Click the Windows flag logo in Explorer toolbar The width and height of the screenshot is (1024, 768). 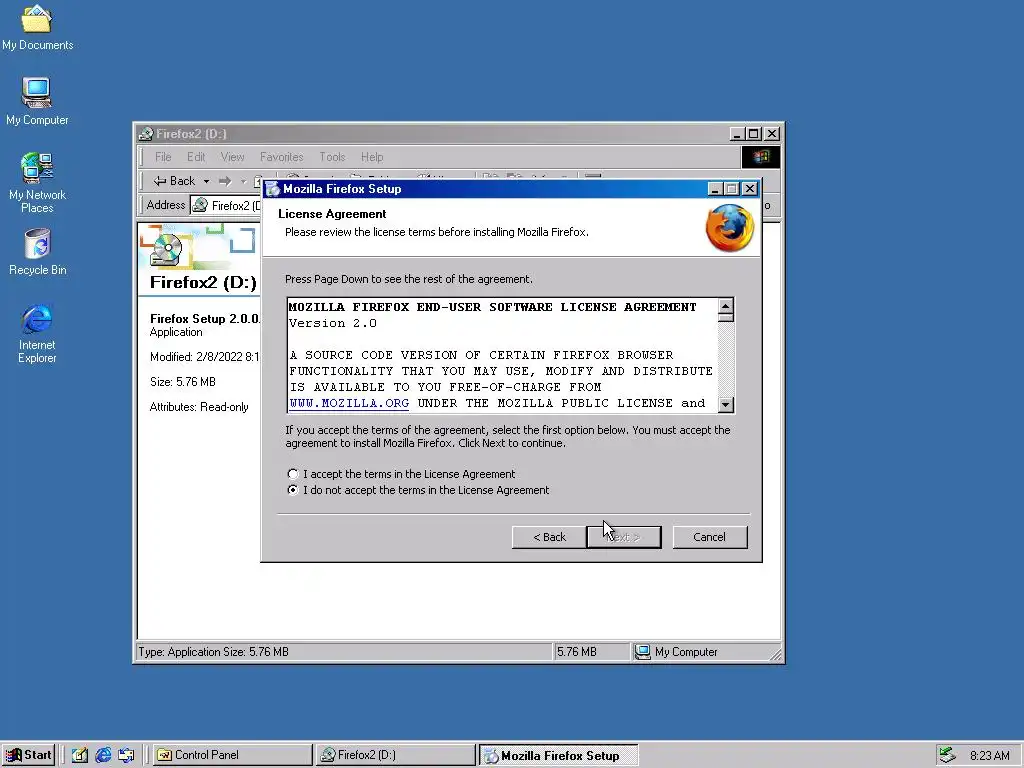[760, 157]
